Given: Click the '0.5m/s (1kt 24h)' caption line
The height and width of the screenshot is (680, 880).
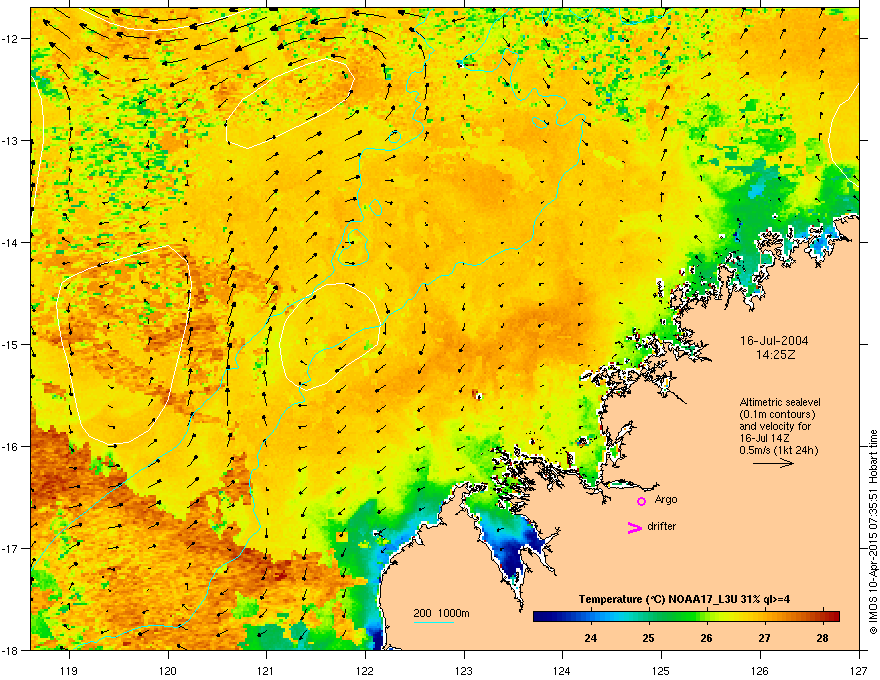Looking at the screenshot, I should [x=779, y=450].
